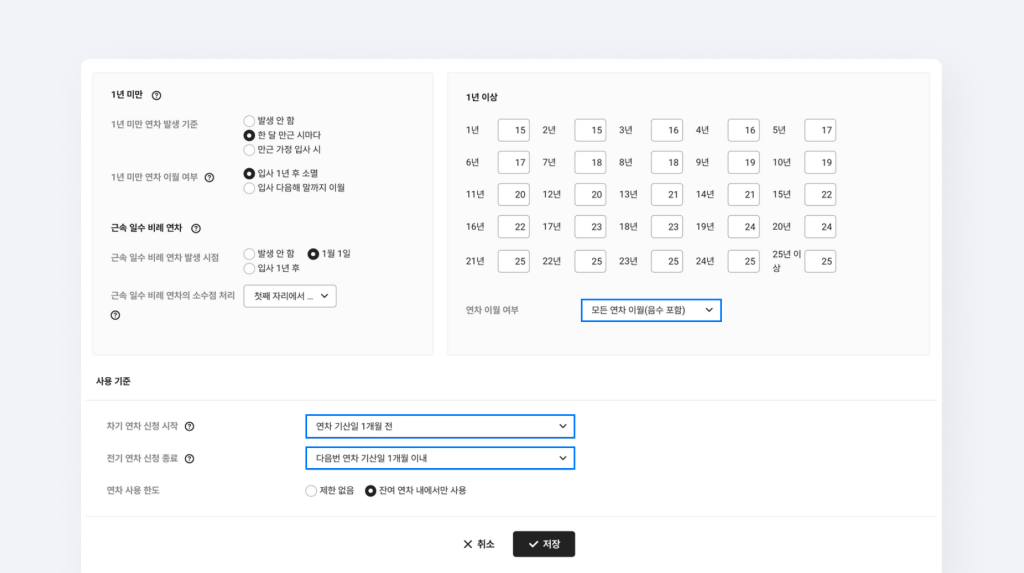Click the 7년 annual leave days field

click(590, 162)
